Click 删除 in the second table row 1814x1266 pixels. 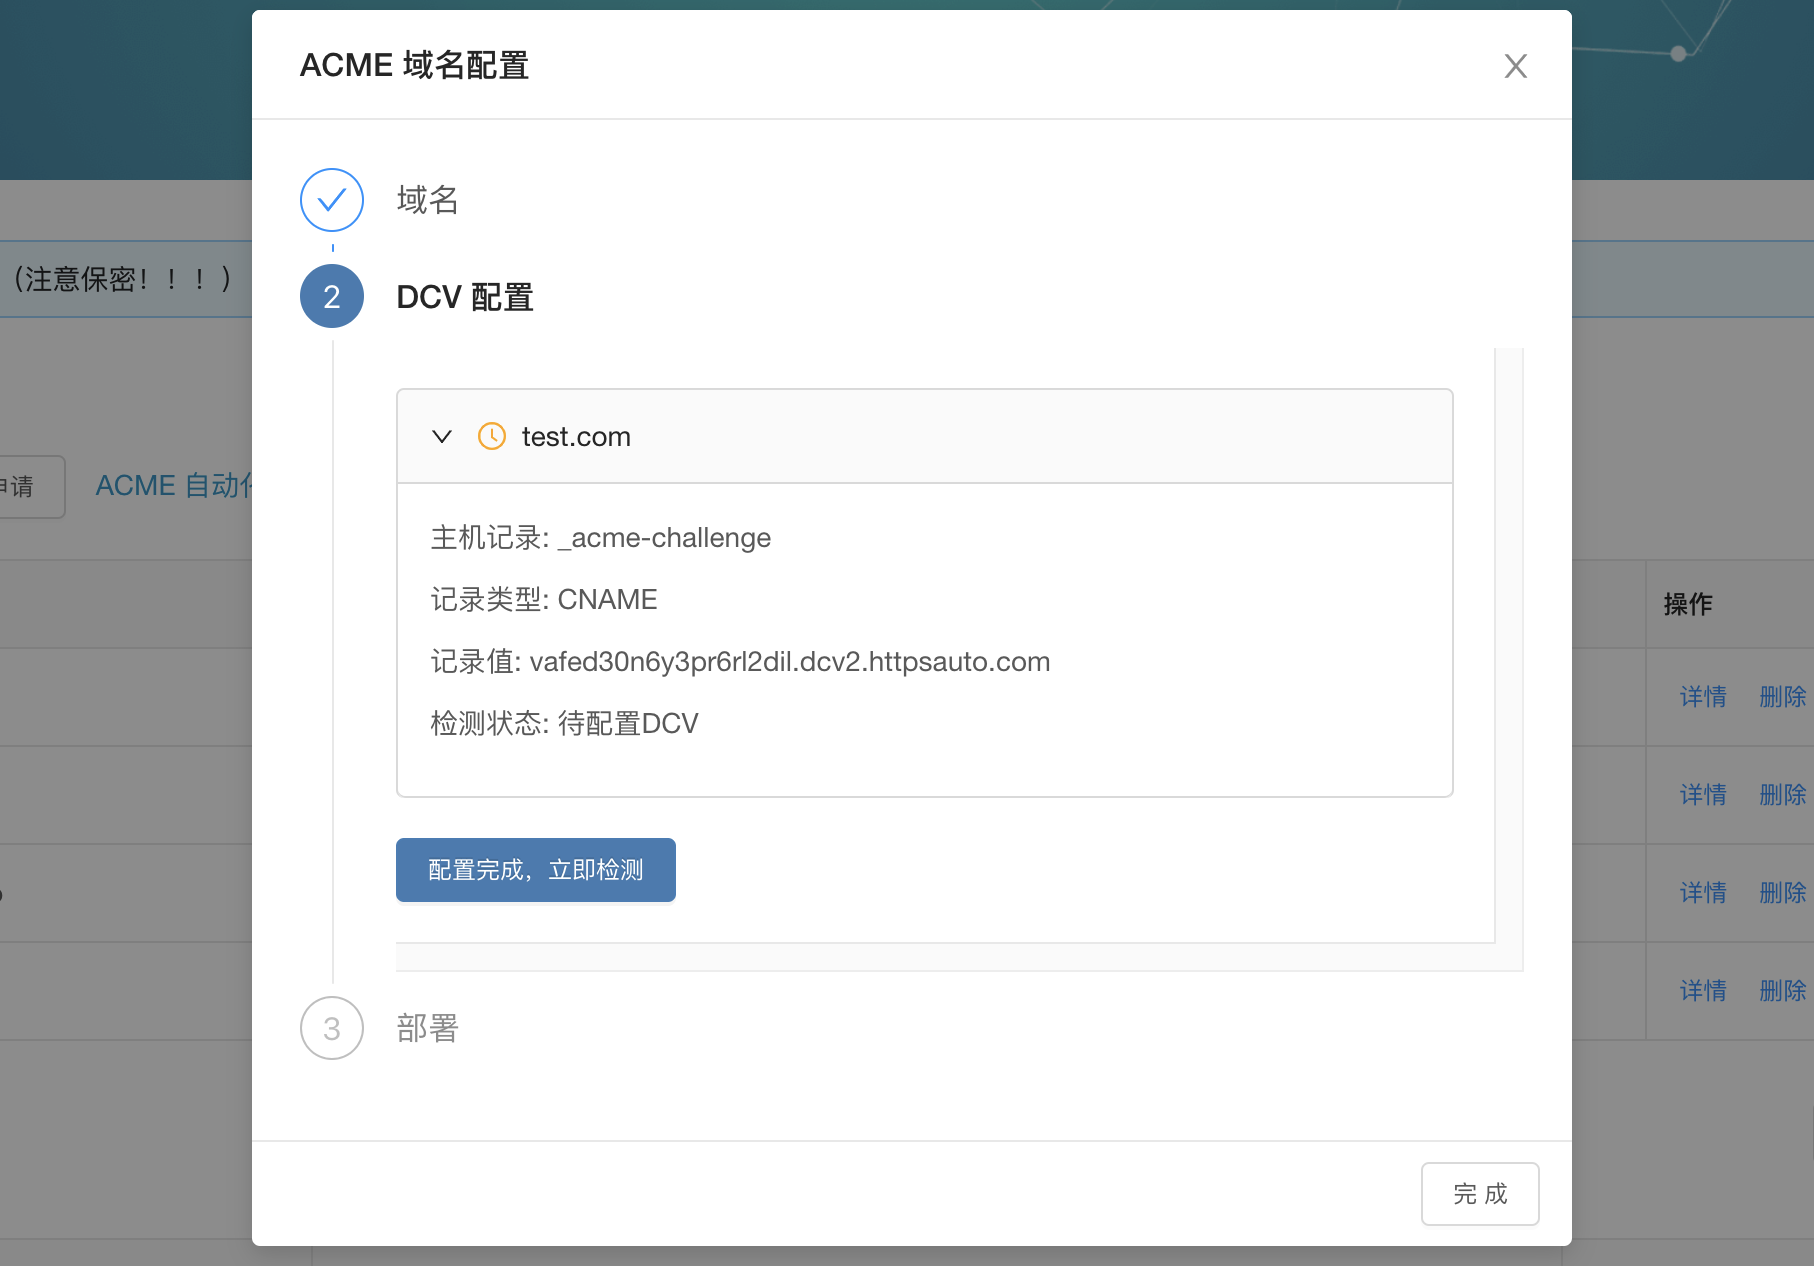click(1782, 795)
